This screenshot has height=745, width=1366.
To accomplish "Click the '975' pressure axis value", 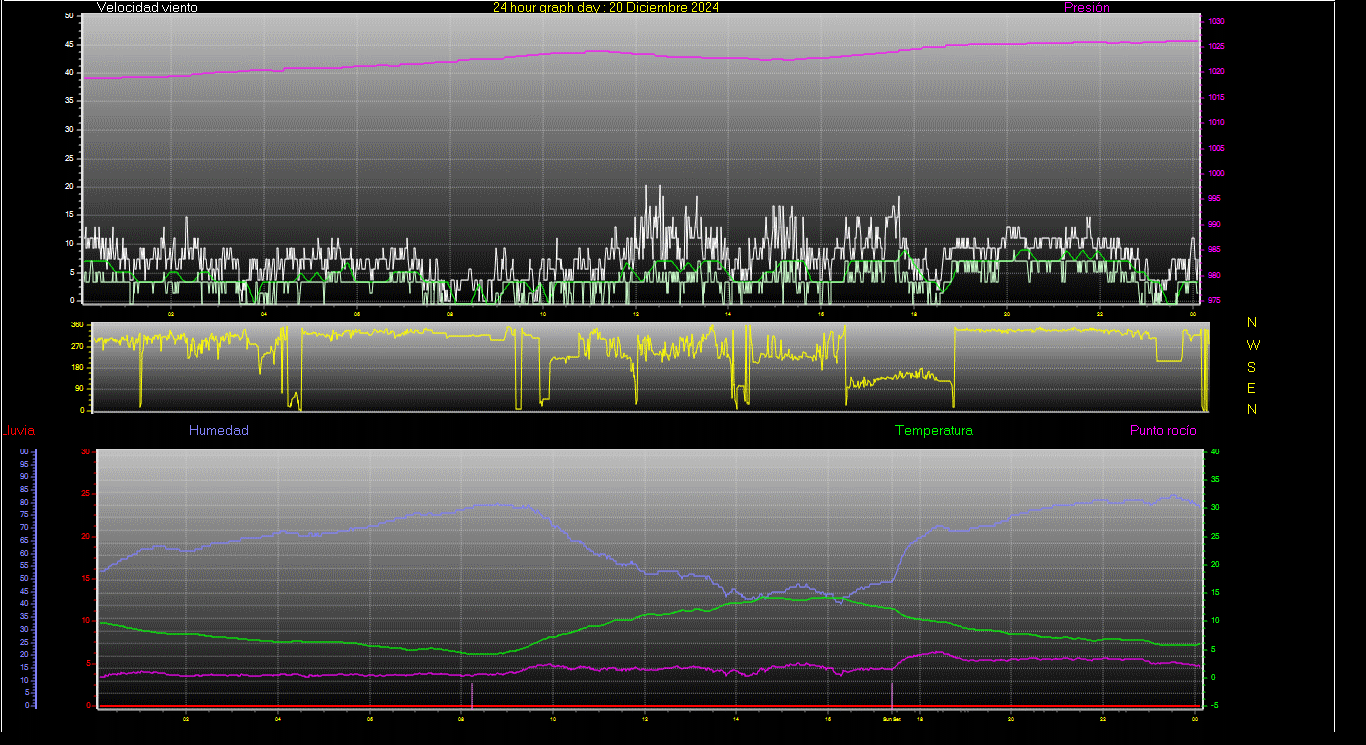I will (1215, 299).
